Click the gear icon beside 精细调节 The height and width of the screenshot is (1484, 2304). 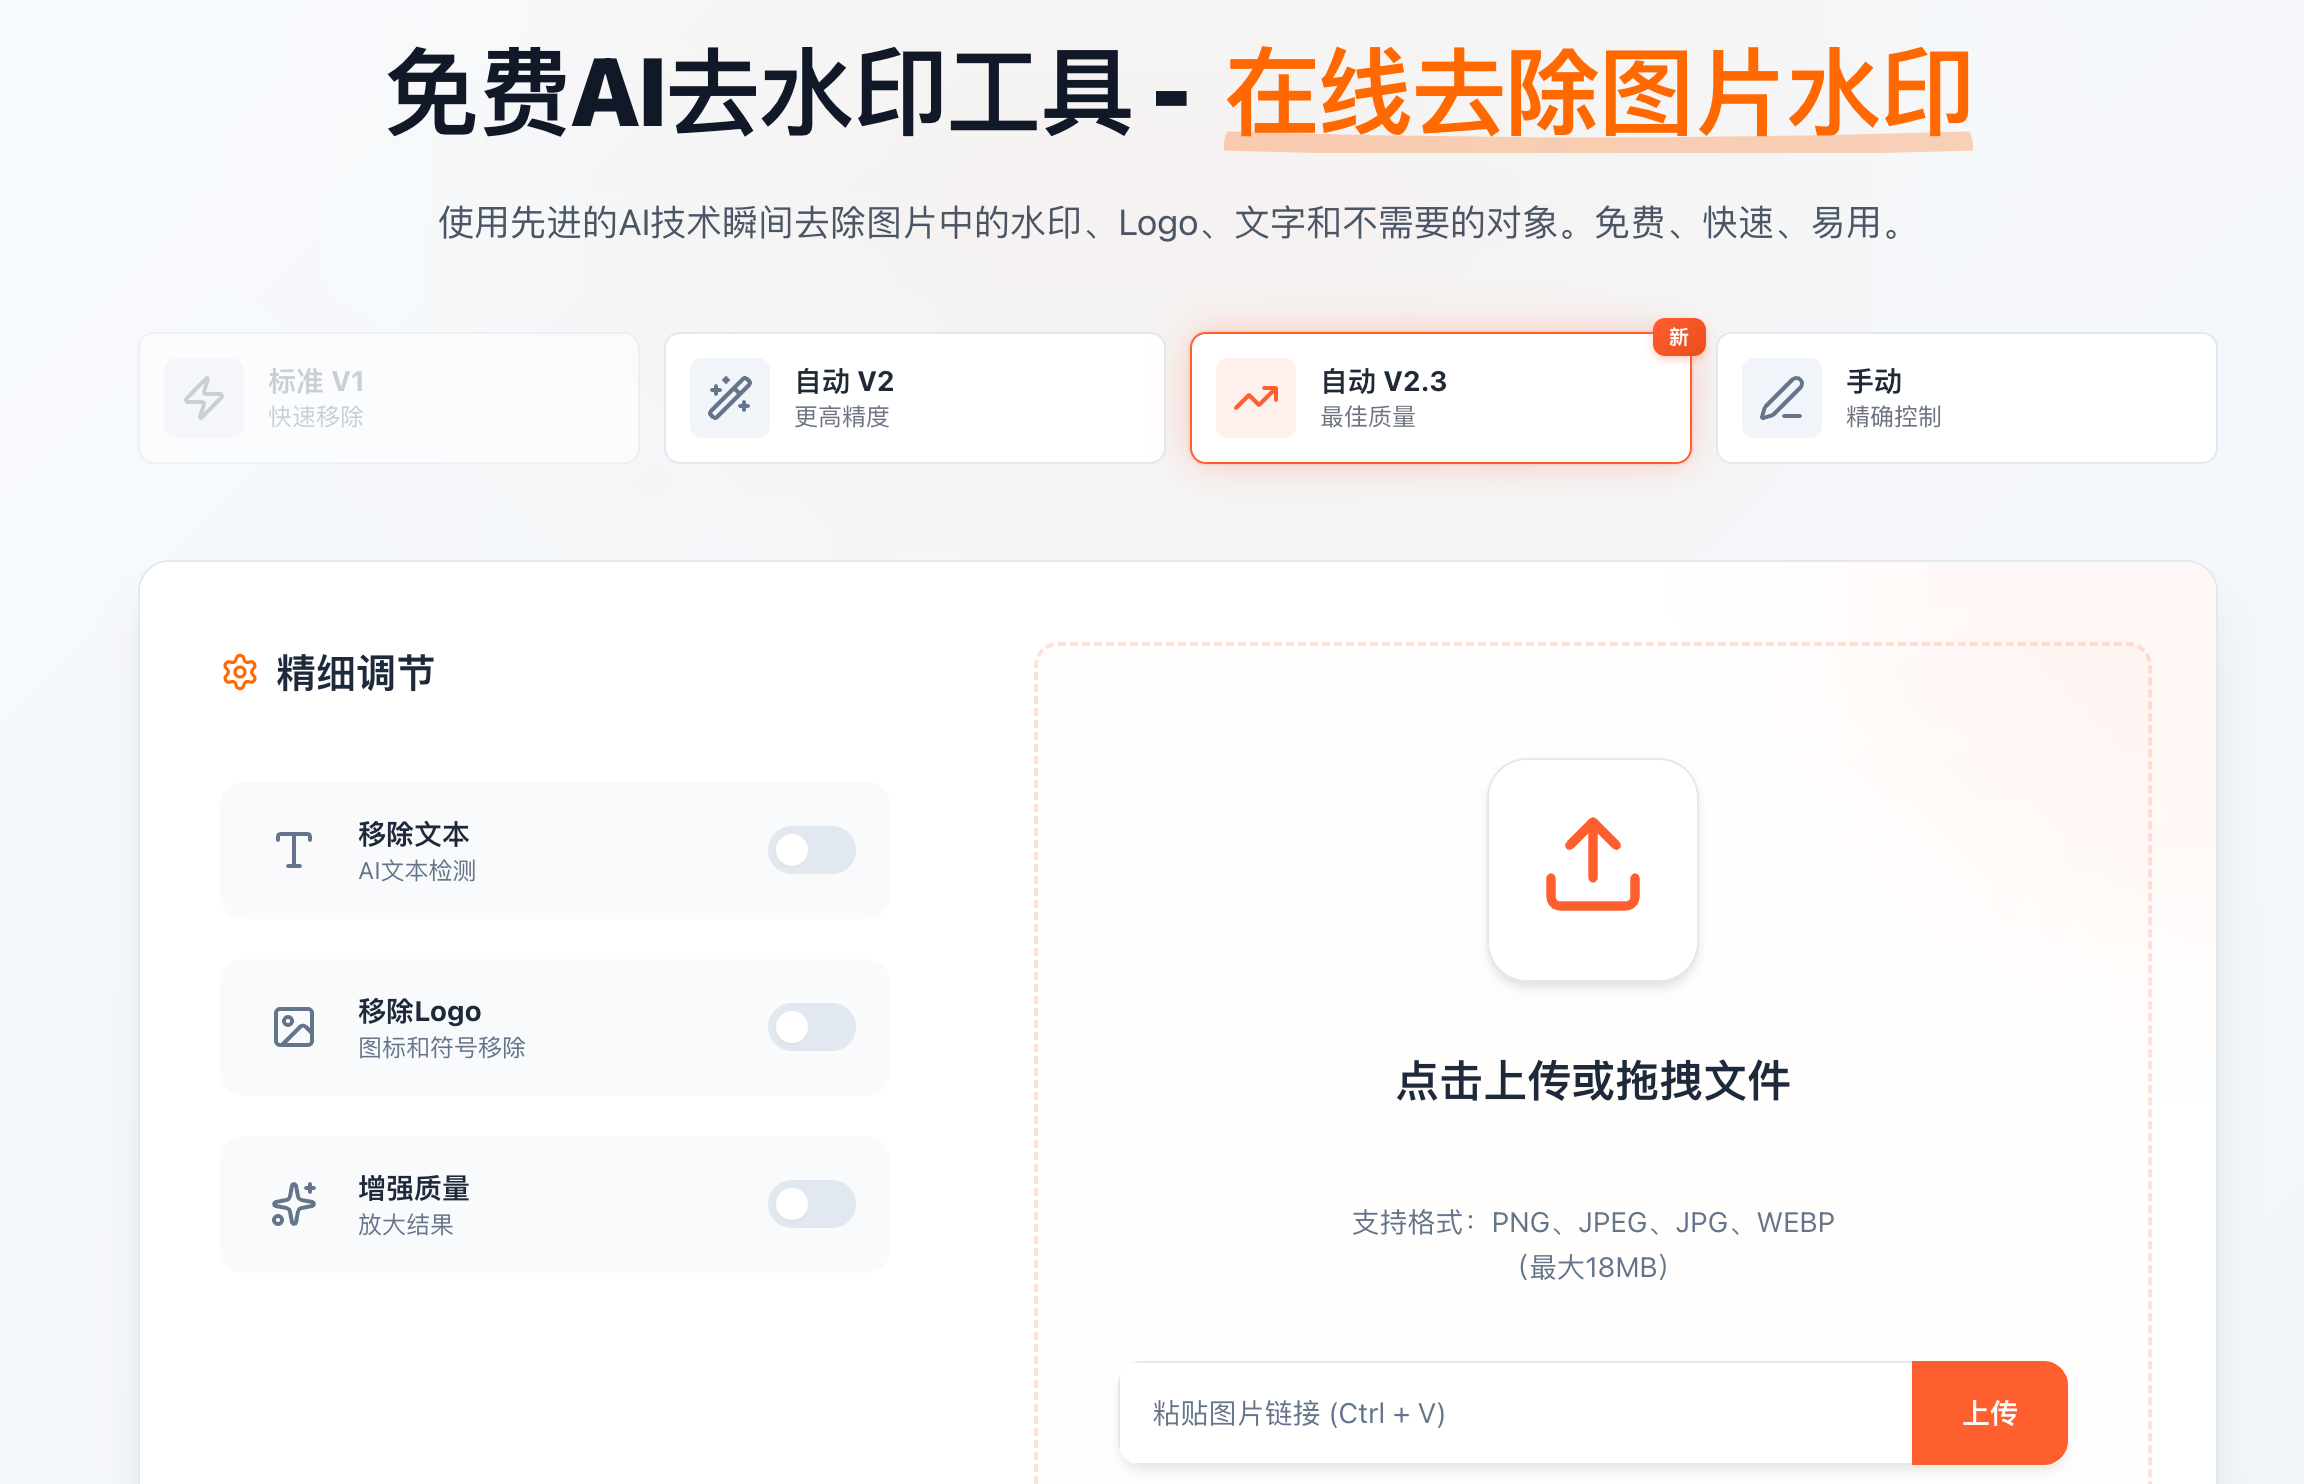tap(240, 672)
